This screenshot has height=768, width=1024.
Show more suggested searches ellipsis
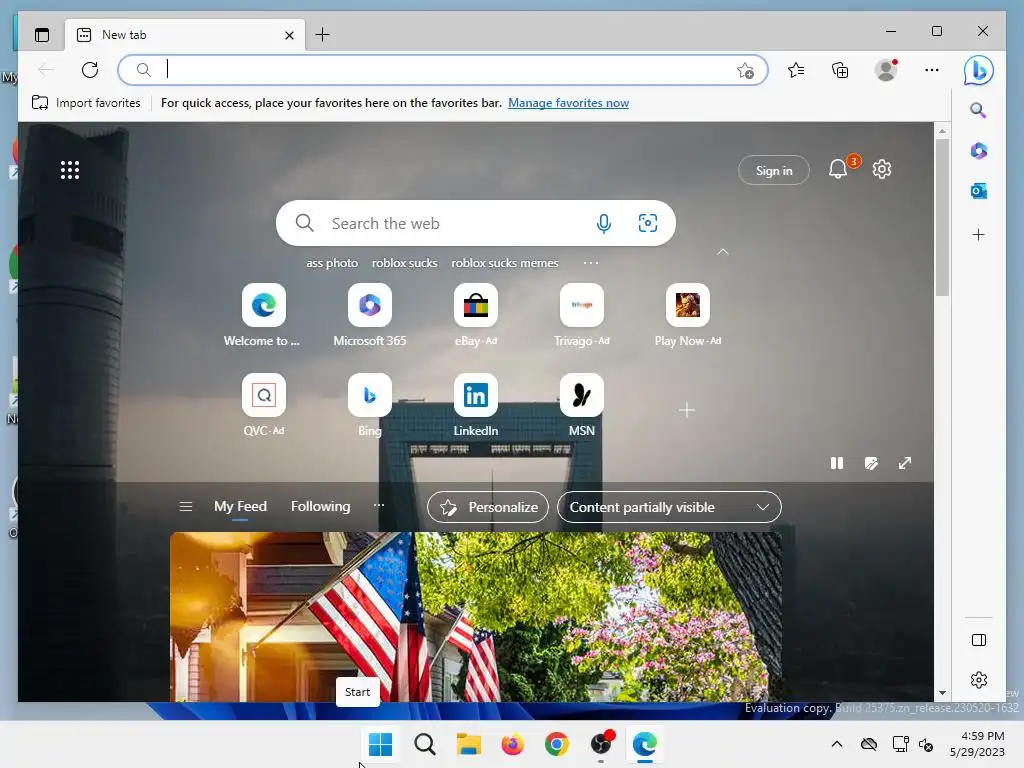point(590,263)
